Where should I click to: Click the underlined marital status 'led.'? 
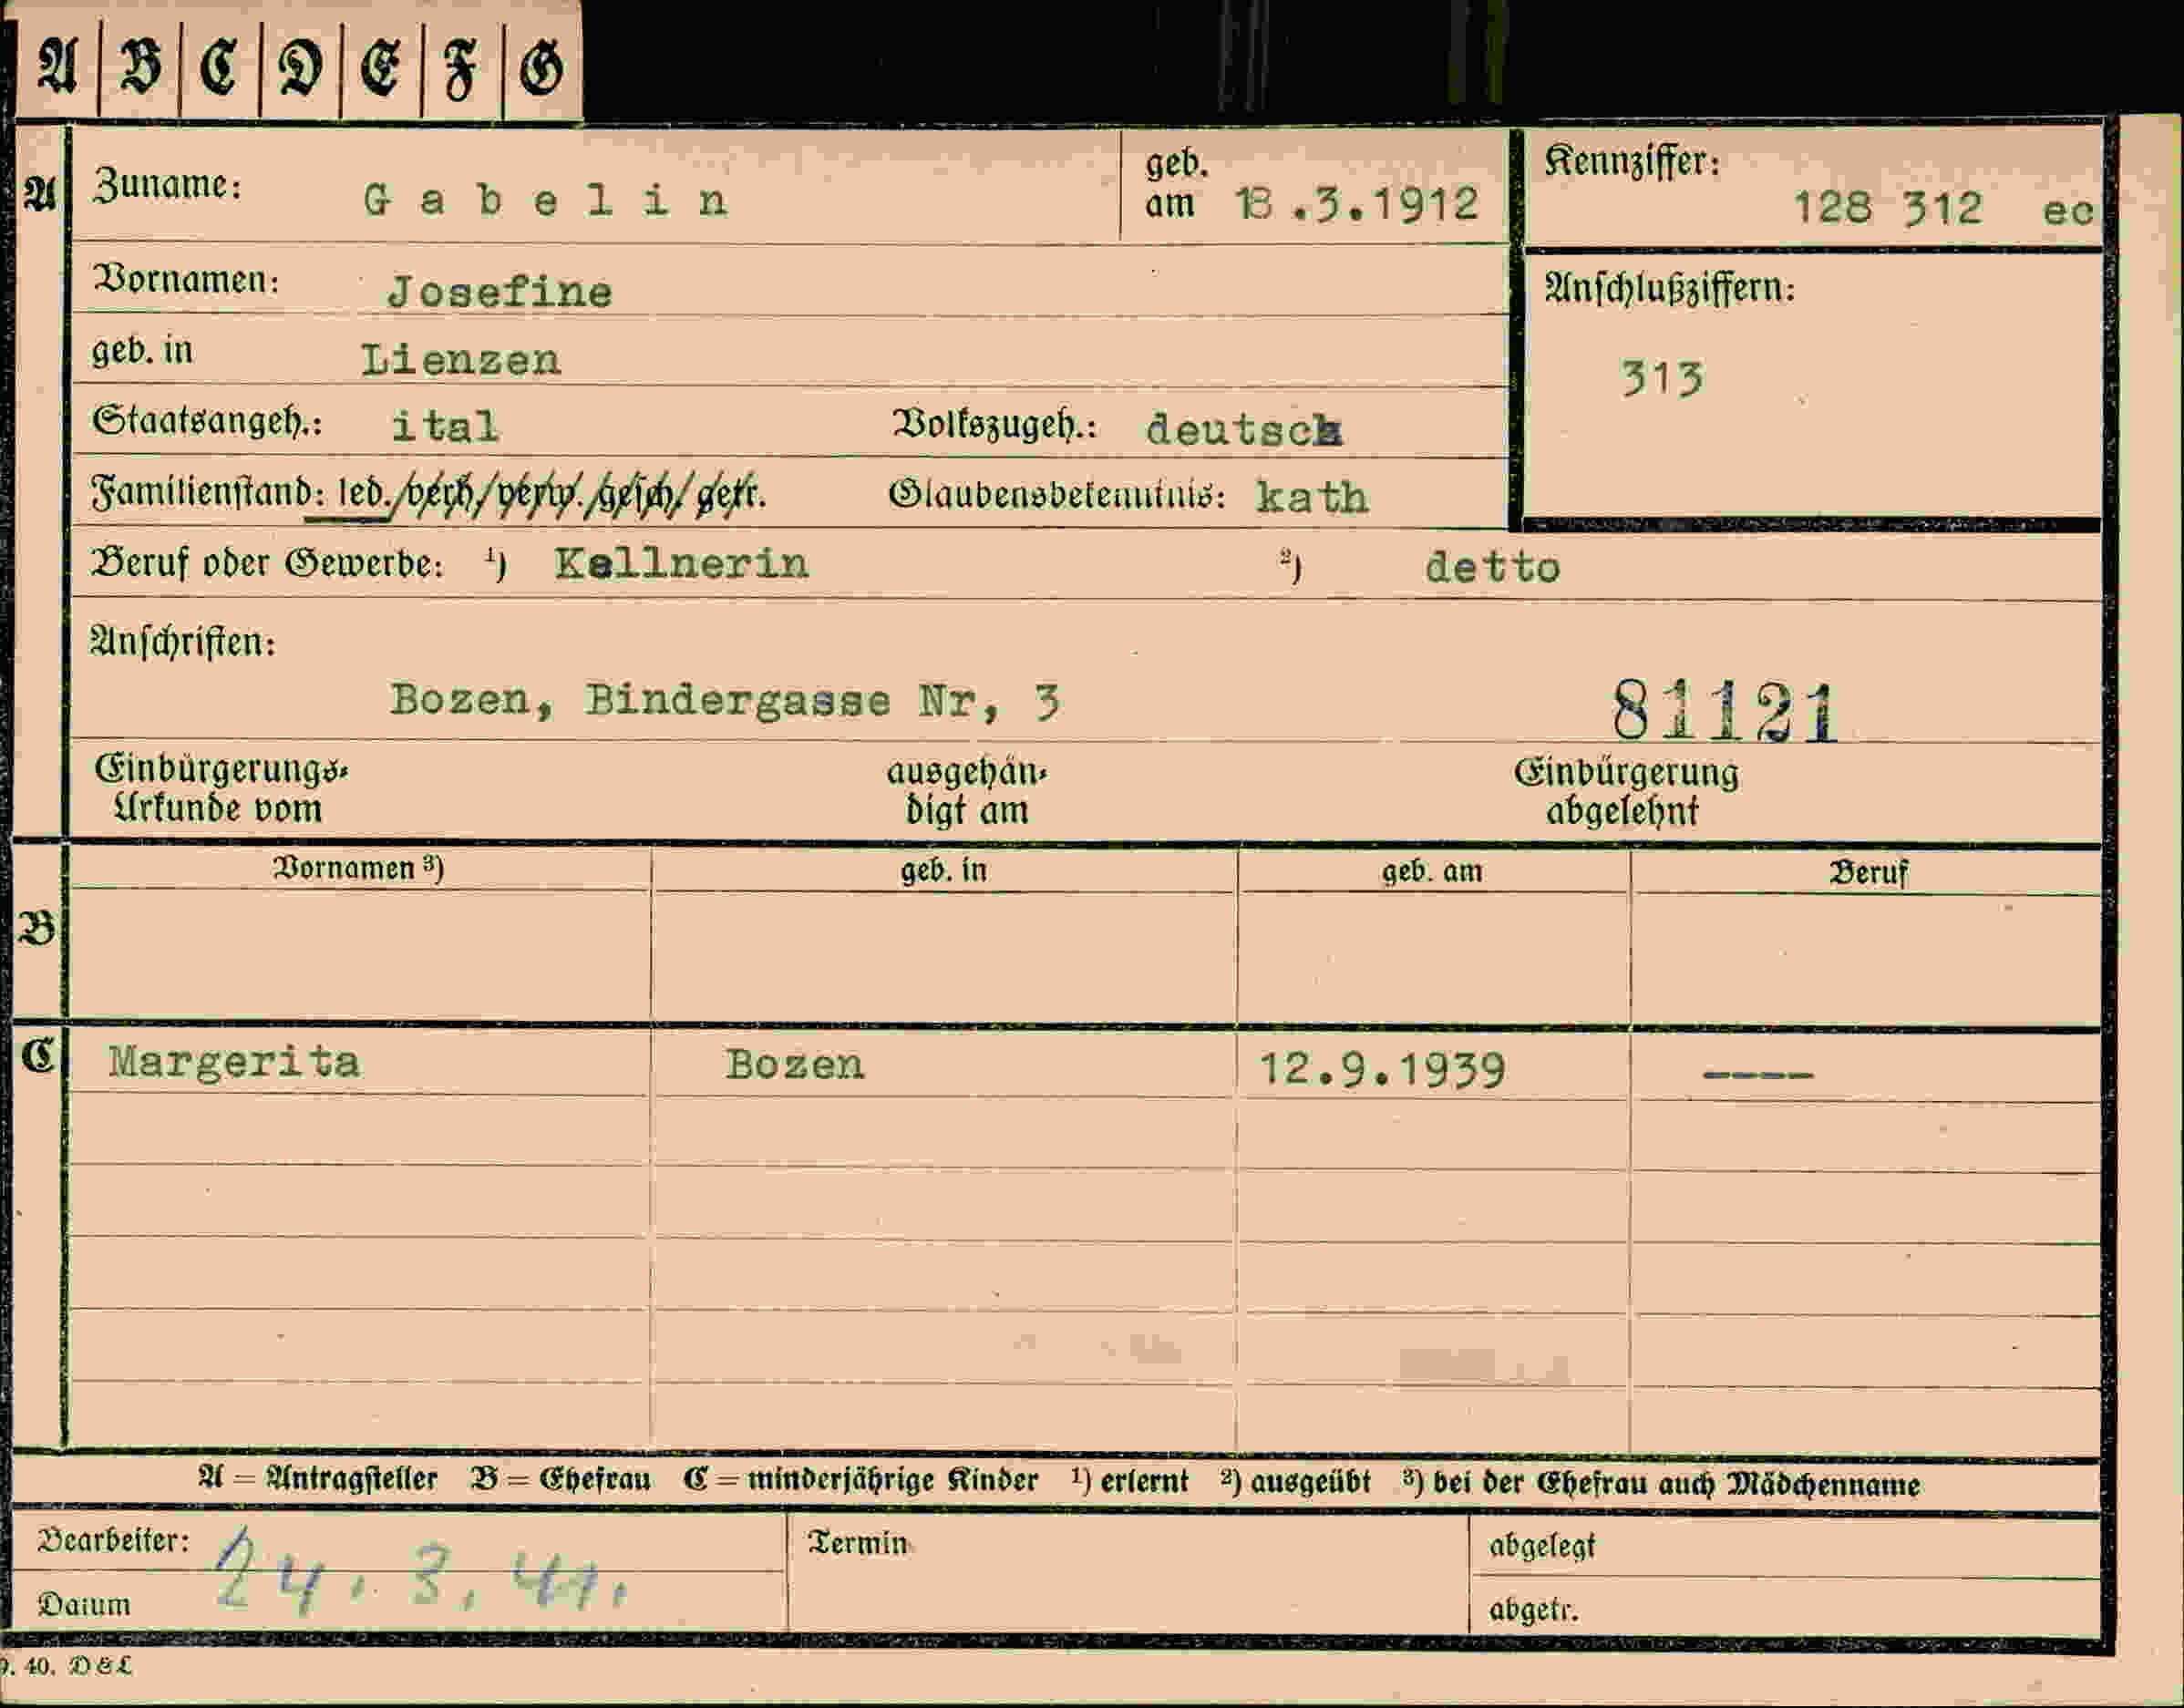coord(365,493)
